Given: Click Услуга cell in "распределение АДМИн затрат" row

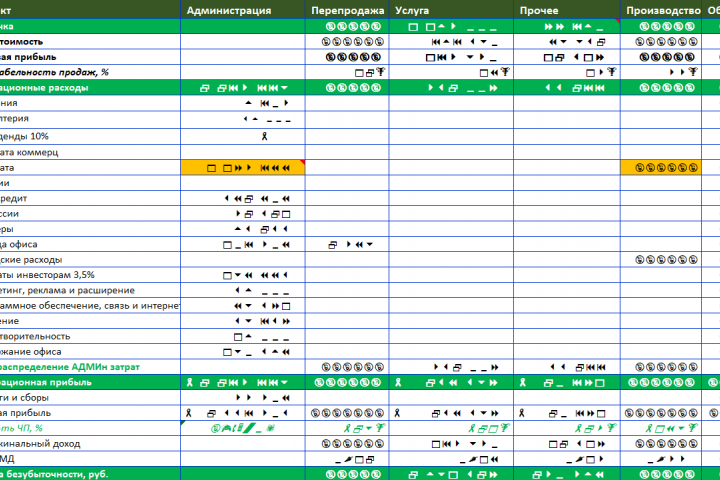Looking at the screenshot, I should tap(451, 367).
